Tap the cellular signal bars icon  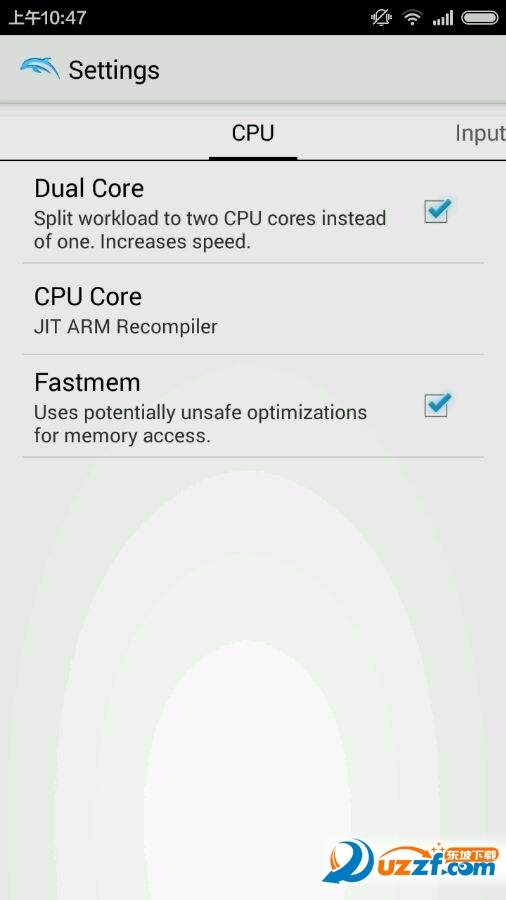[x=443, y=18]
